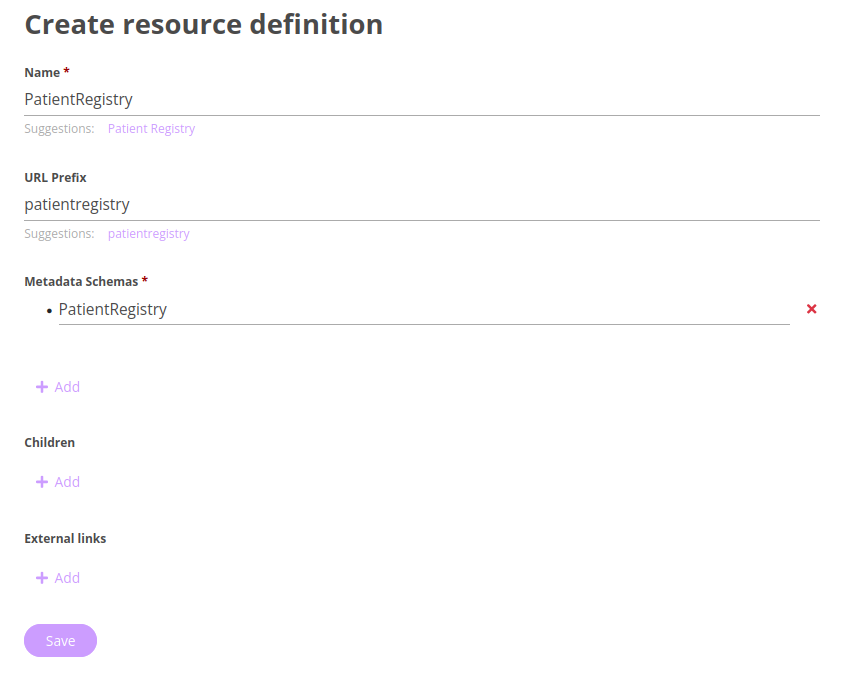Click the 'Create resource definition' heading
This screenshot has height=695, width=853.
(x=204, y=25)
